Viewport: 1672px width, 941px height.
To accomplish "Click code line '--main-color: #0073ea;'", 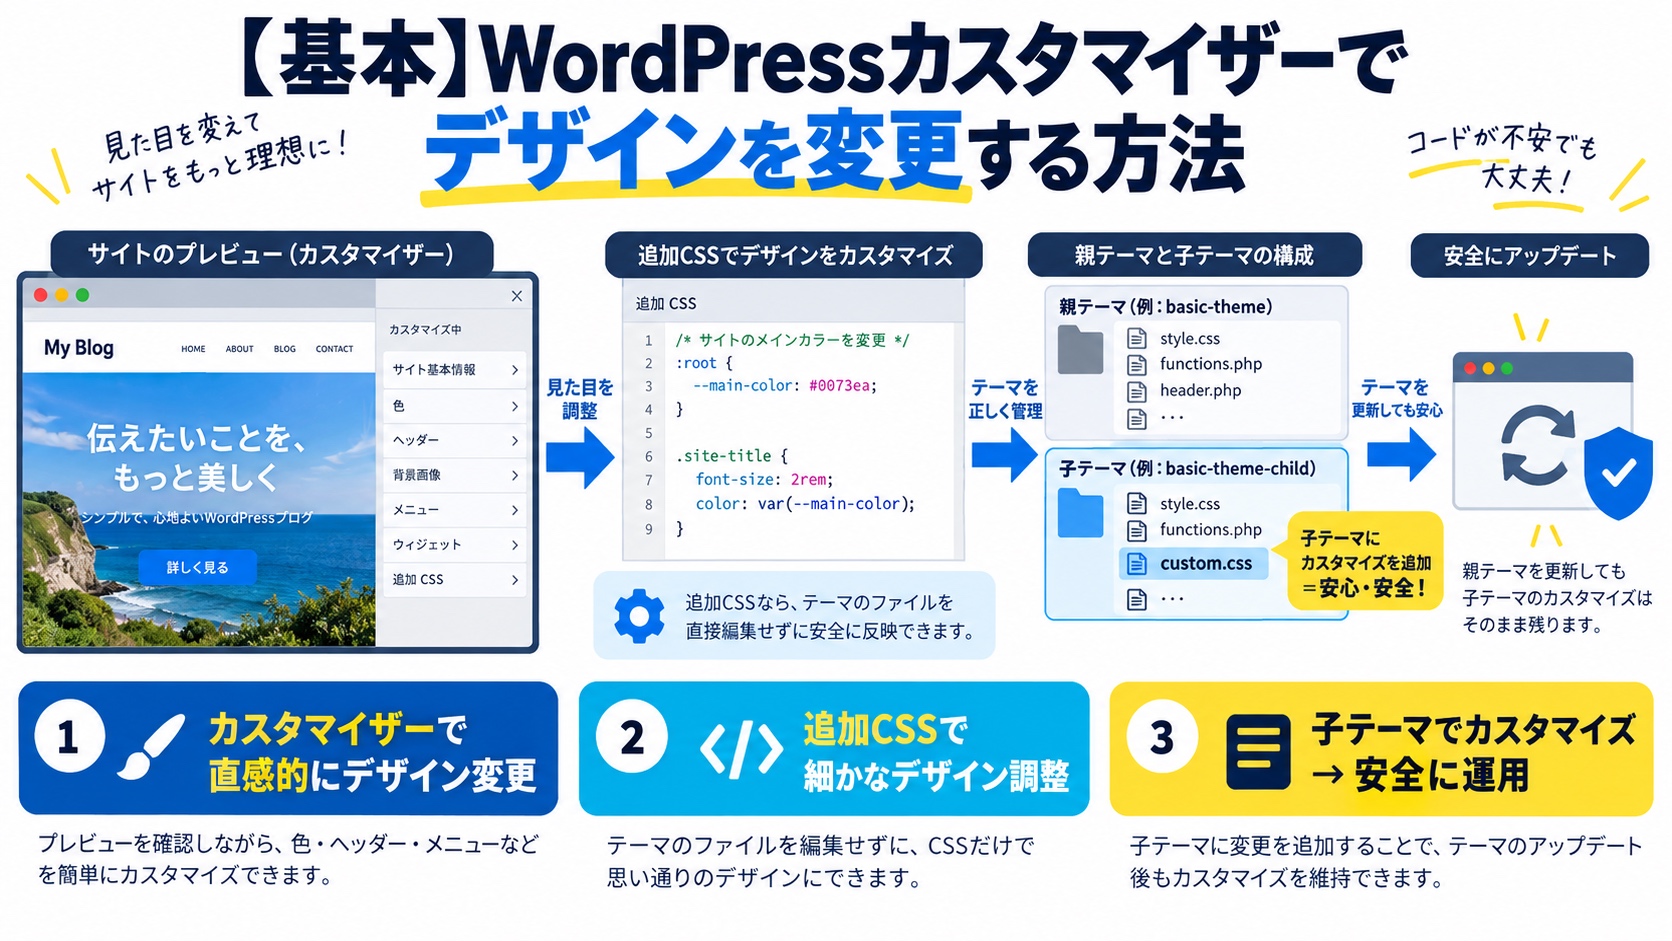I will click(x=785, y=386).
